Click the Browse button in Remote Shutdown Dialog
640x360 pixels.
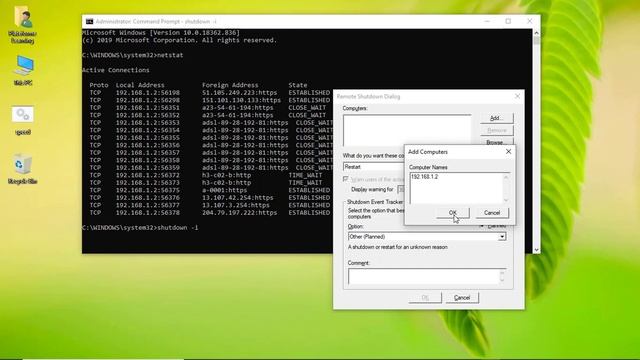tap(497, 142)
